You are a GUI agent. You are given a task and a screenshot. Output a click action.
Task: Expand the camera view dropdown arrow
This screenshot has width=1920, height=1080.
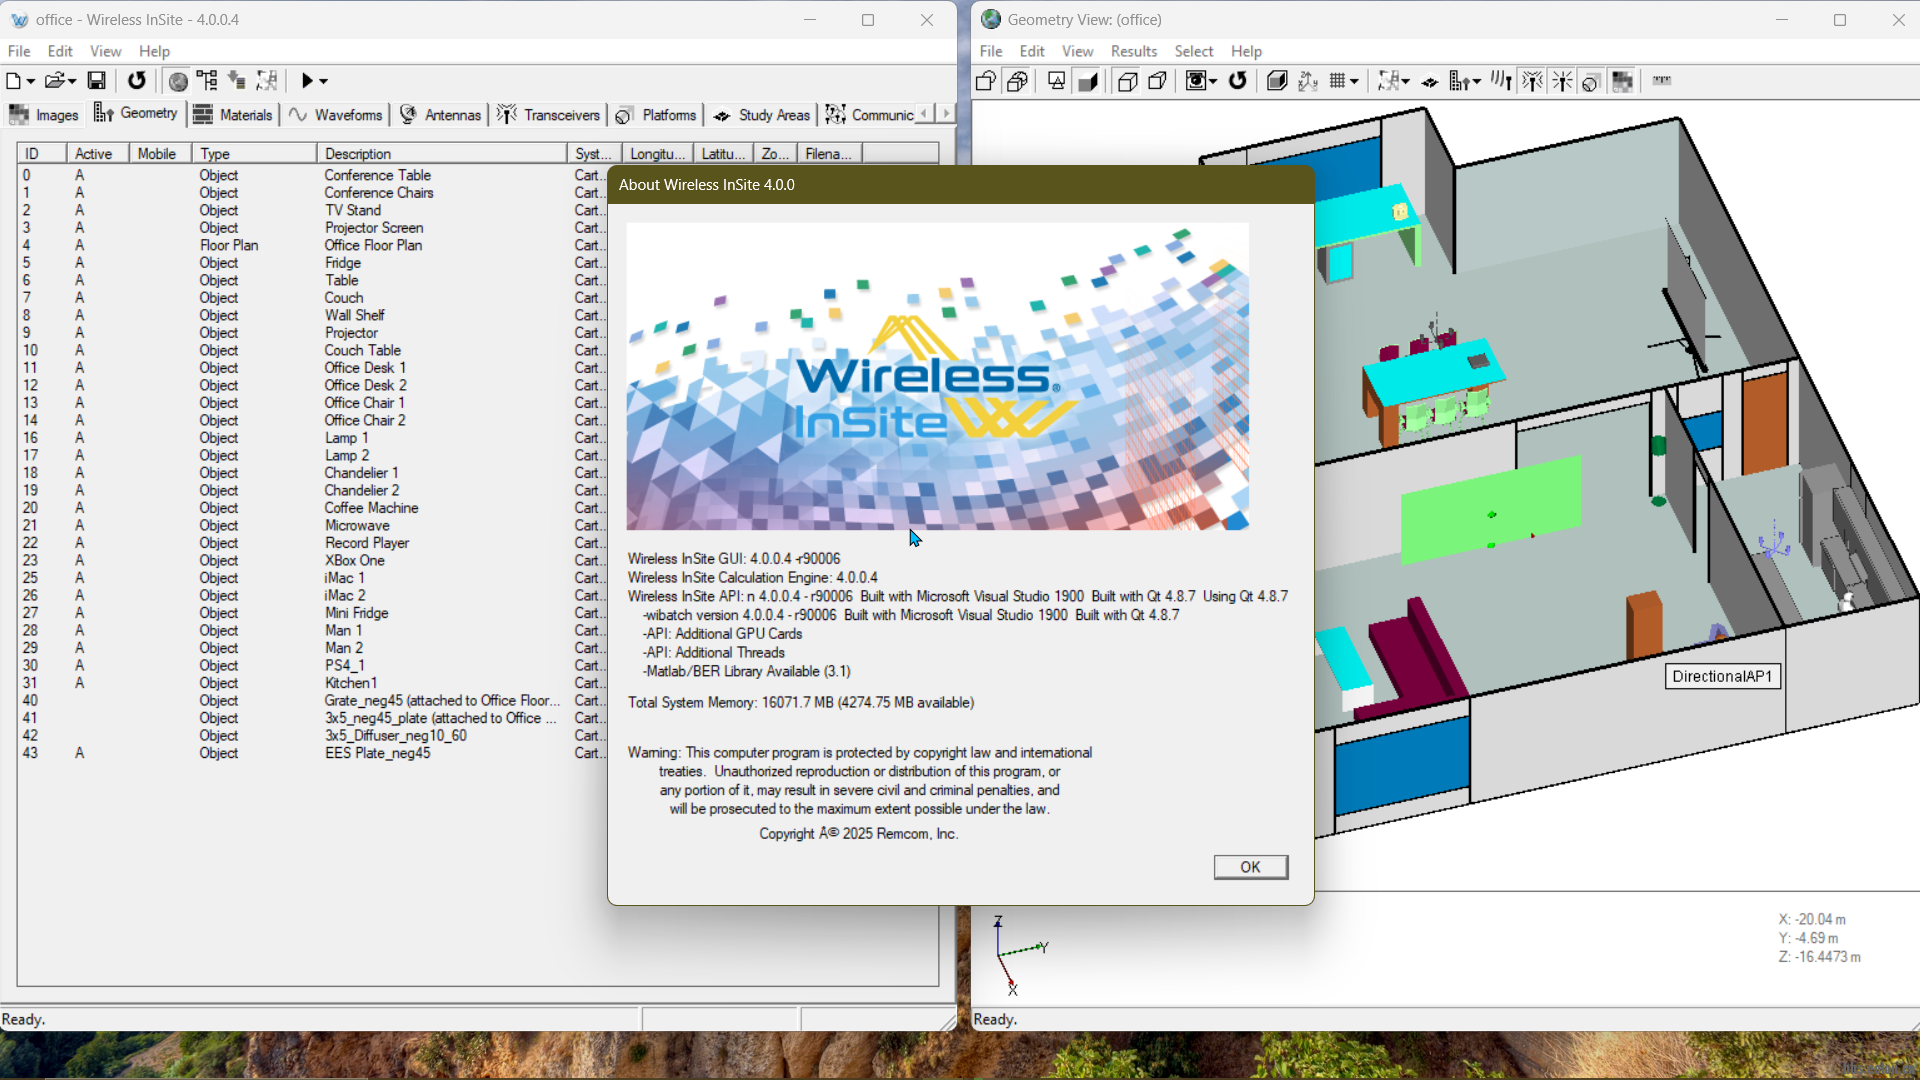[x=1213, y=82]
